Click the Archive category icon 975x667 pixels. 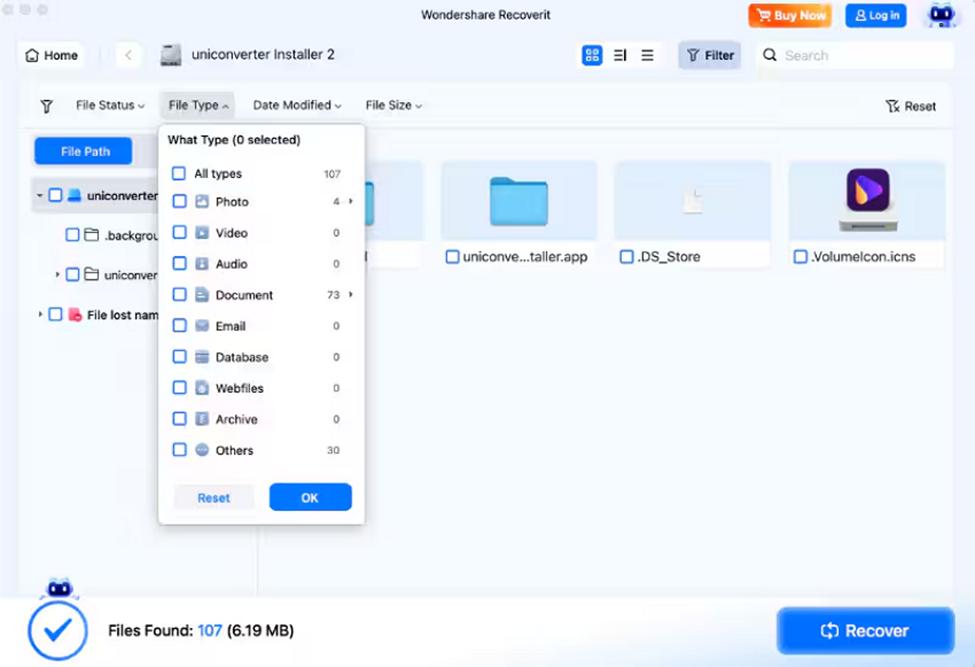202,419
